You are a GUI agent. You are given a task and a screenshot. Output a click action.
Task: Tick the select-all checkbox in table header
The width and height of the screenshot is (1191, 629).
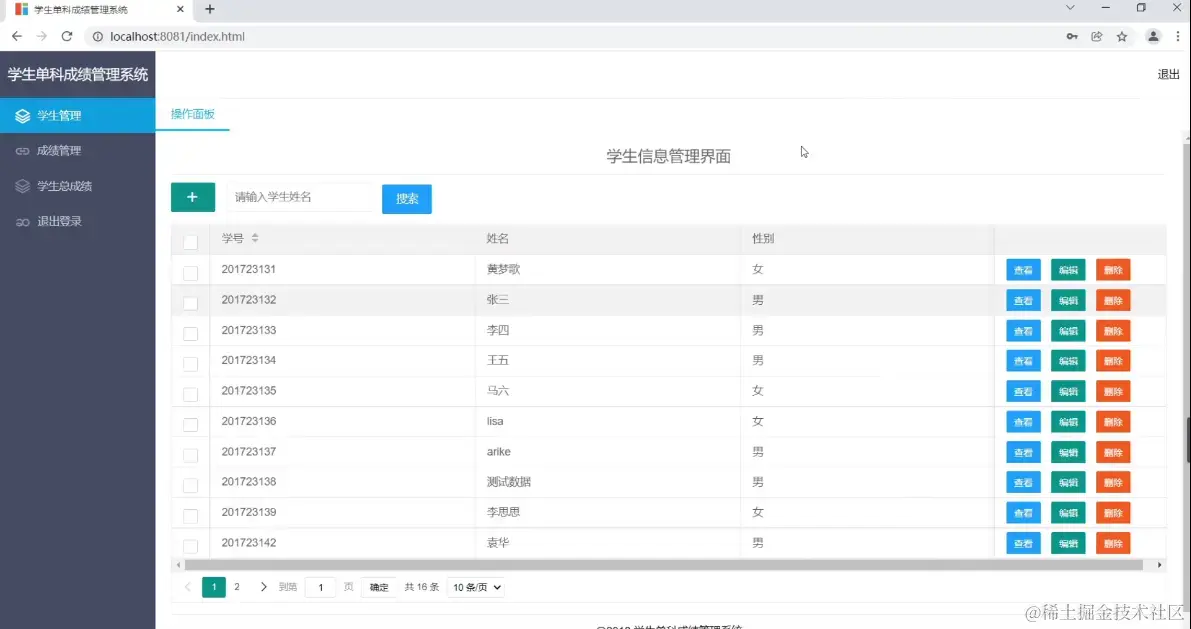tap(191, 242)
